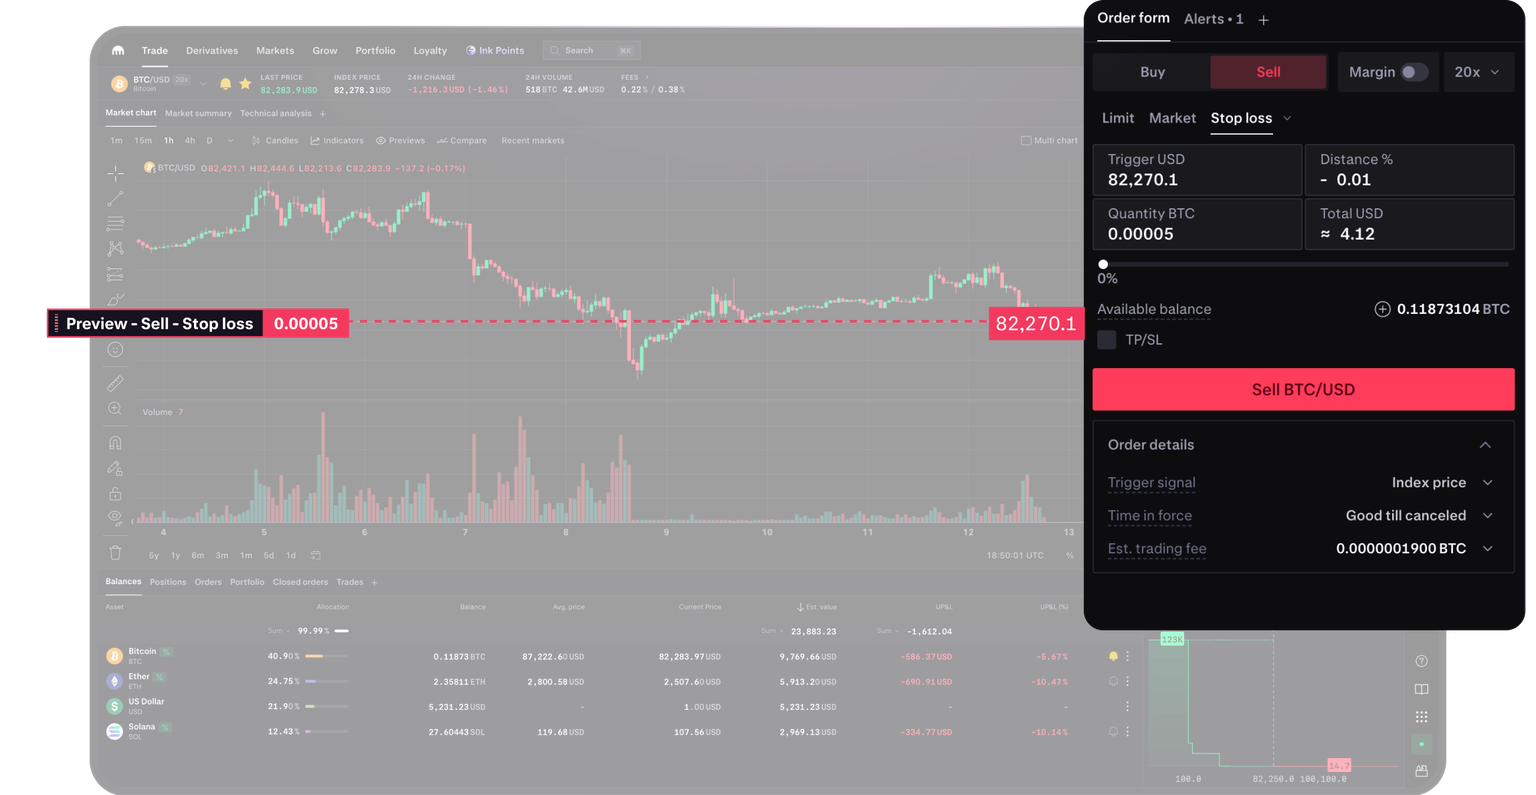The width and height of the screenshot is (1536, 795).
Task: Lock all drawing tools
Action: (115, 493)
